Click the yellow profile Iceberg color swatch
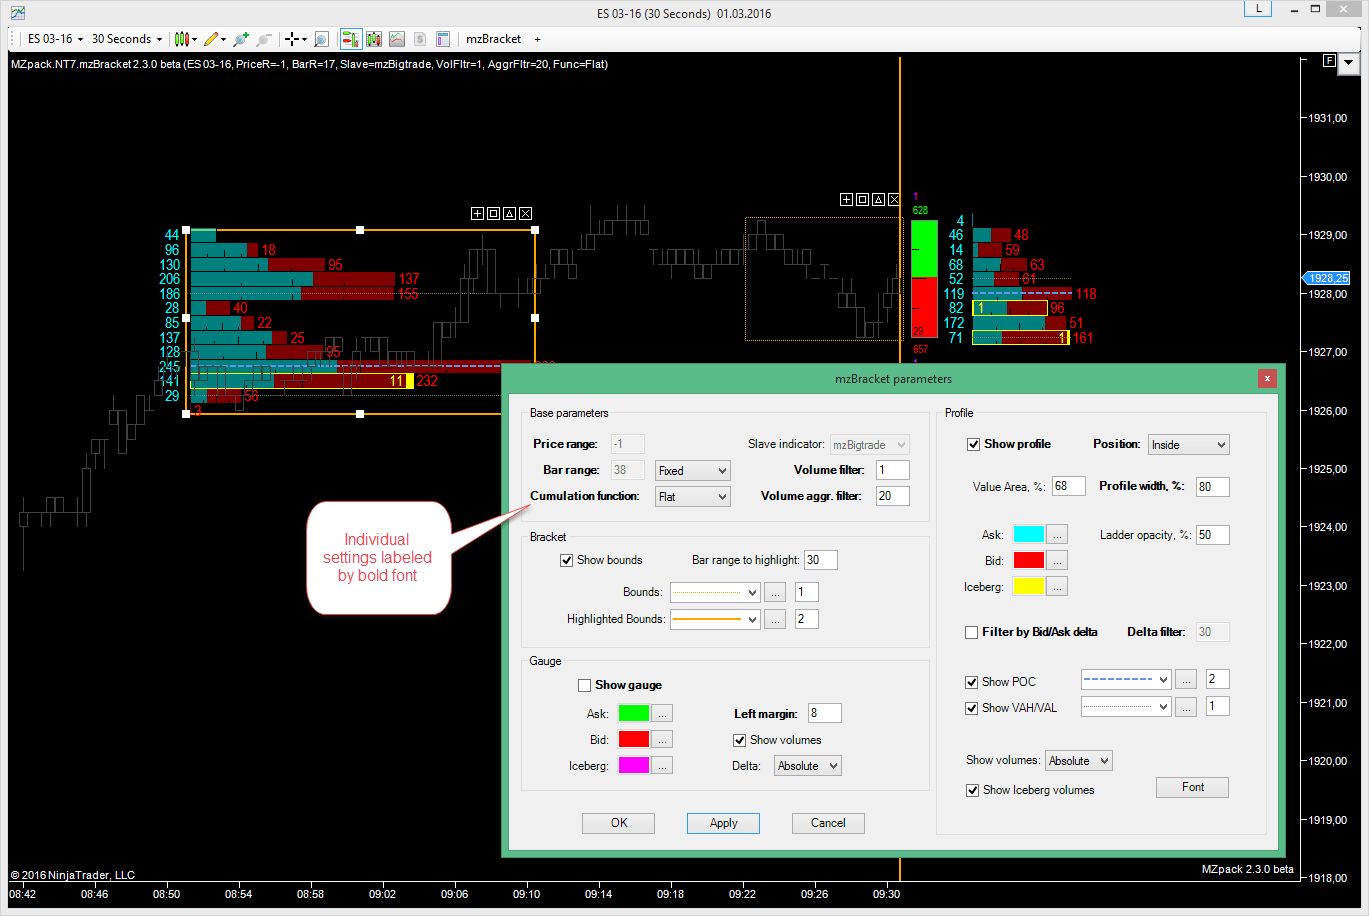This screenshot has width=1369, height=916. (1029, 586)
